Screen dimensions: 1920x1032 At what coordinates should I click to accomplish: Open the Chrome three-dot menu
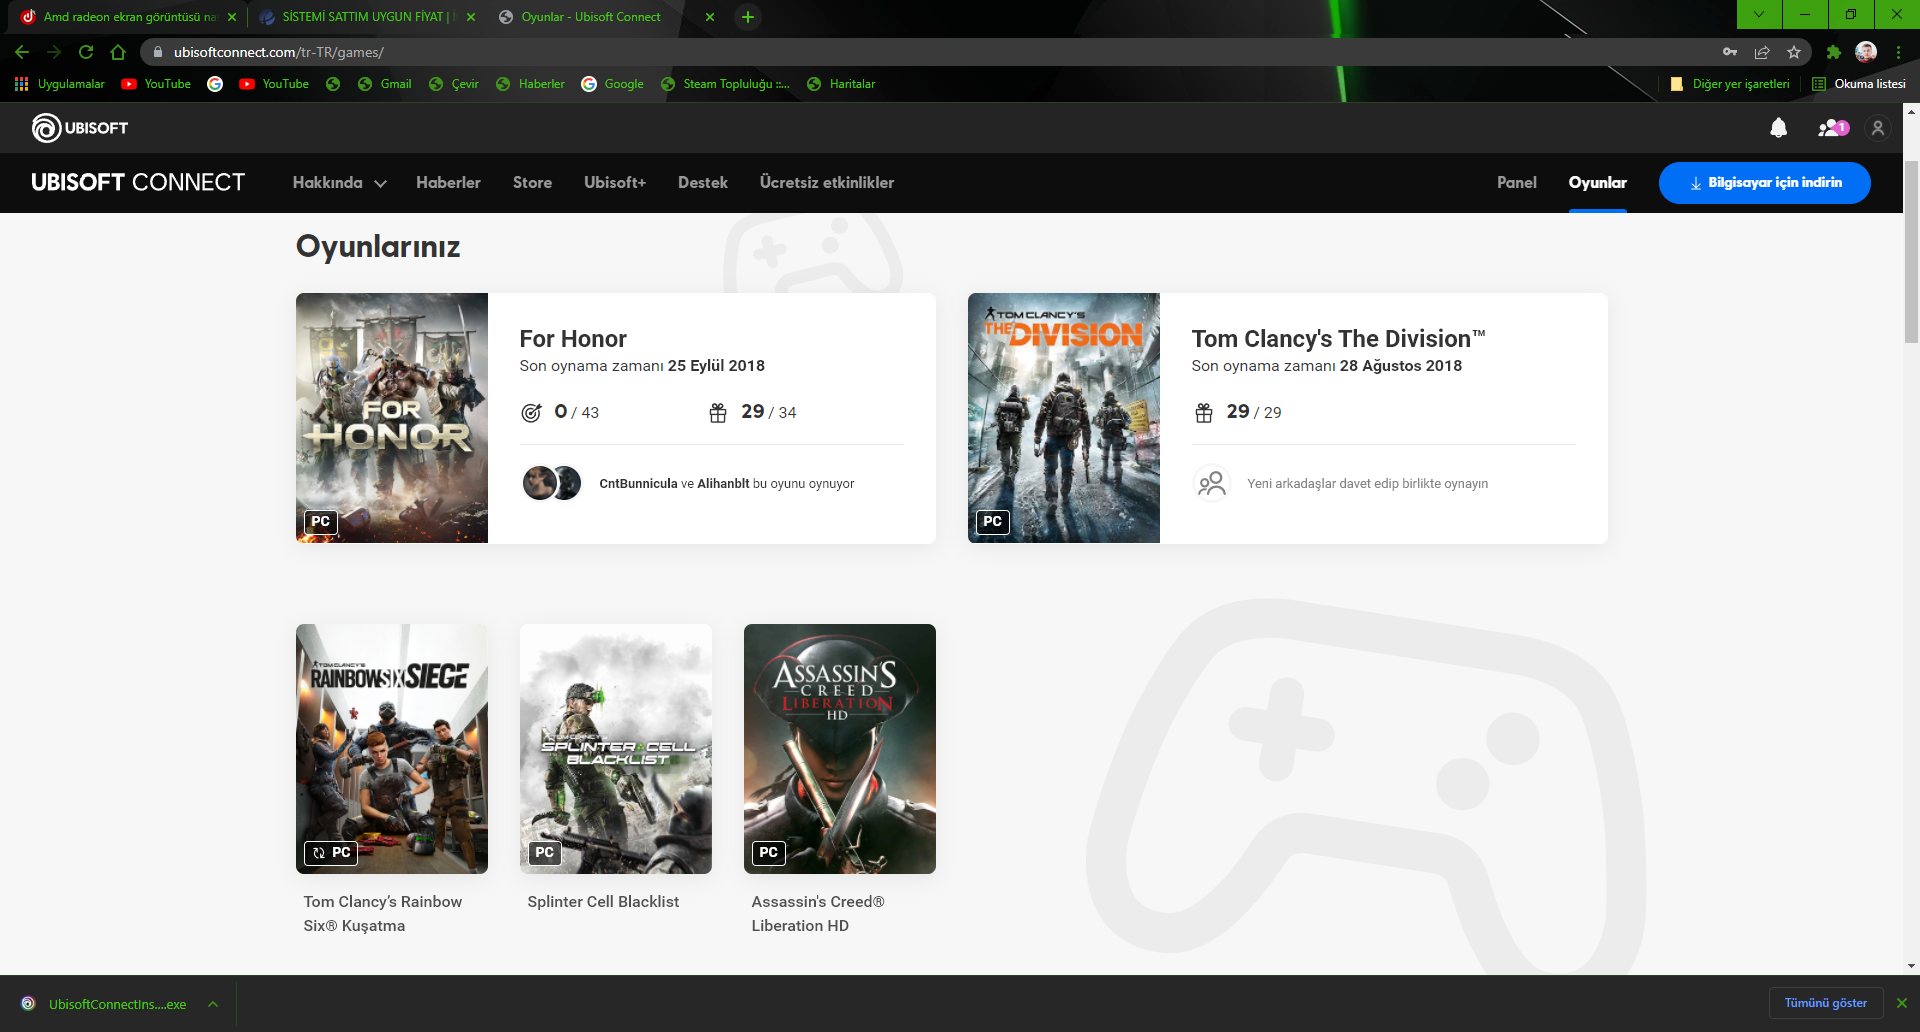[1898, 52]
